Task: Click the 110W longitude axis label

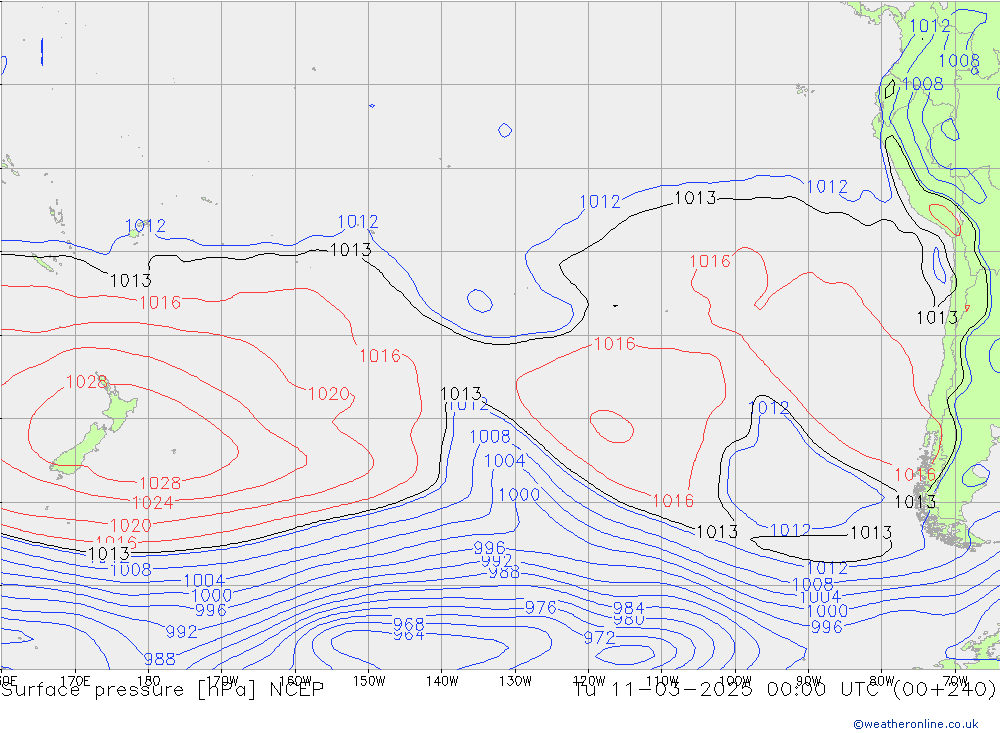Action: (x=662, y=681)
